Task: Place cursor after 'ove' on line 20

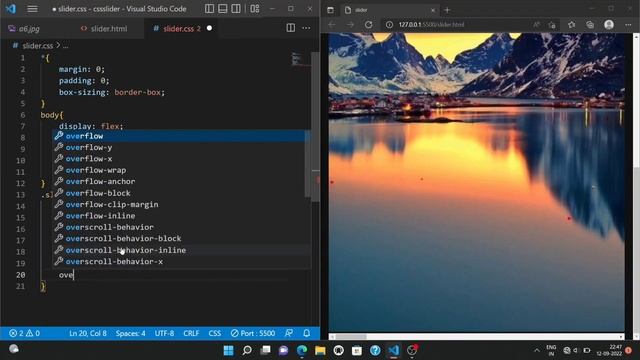Action: [x=74, y=275]
